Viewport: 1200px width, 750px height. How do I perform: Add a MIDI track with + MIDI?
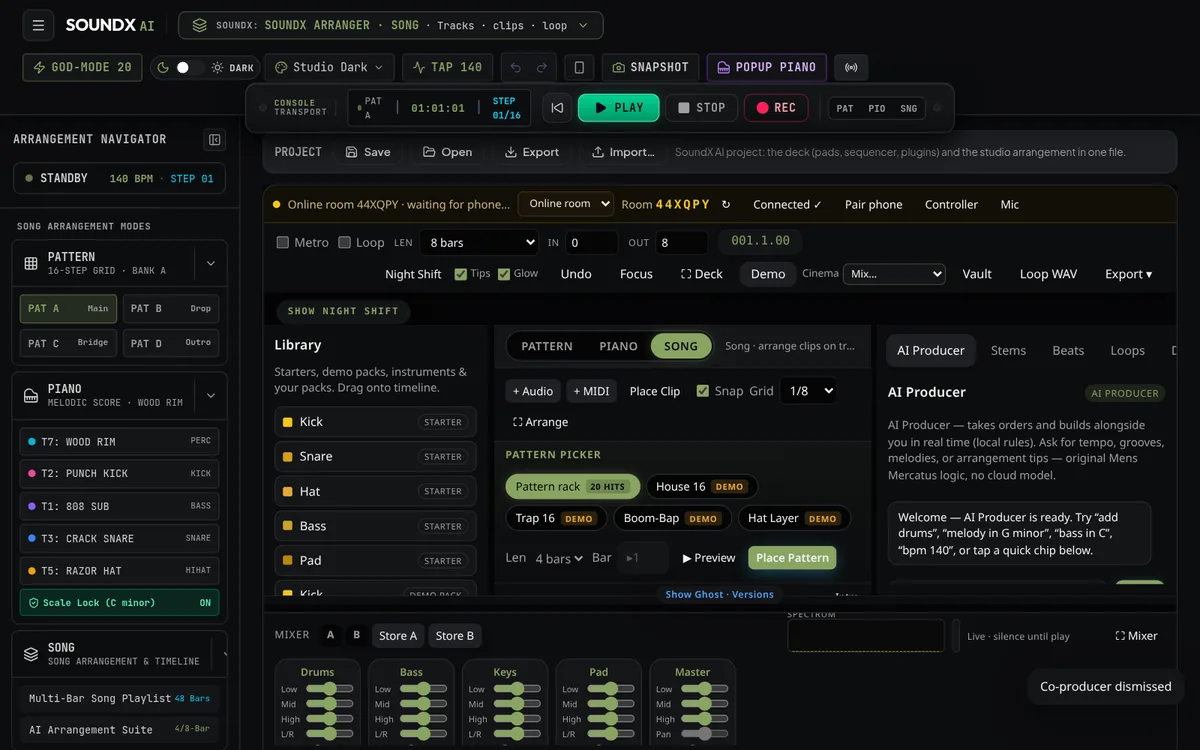pos(591,391)
